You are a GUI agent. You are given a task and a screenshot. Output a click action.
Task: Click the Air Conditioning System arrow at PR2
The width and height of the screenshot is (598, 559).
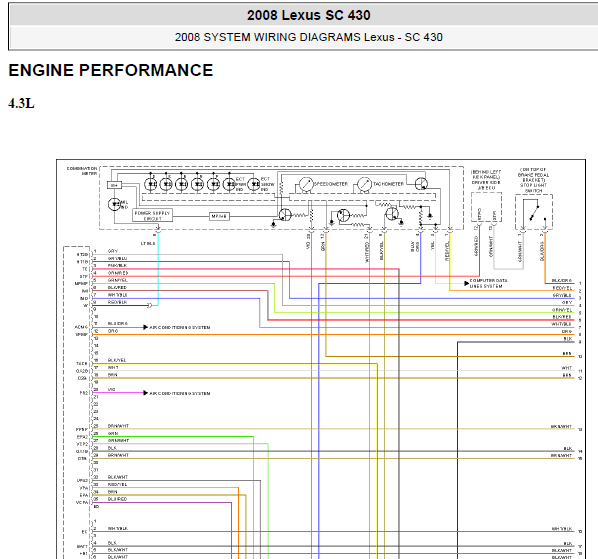point(145,393)
